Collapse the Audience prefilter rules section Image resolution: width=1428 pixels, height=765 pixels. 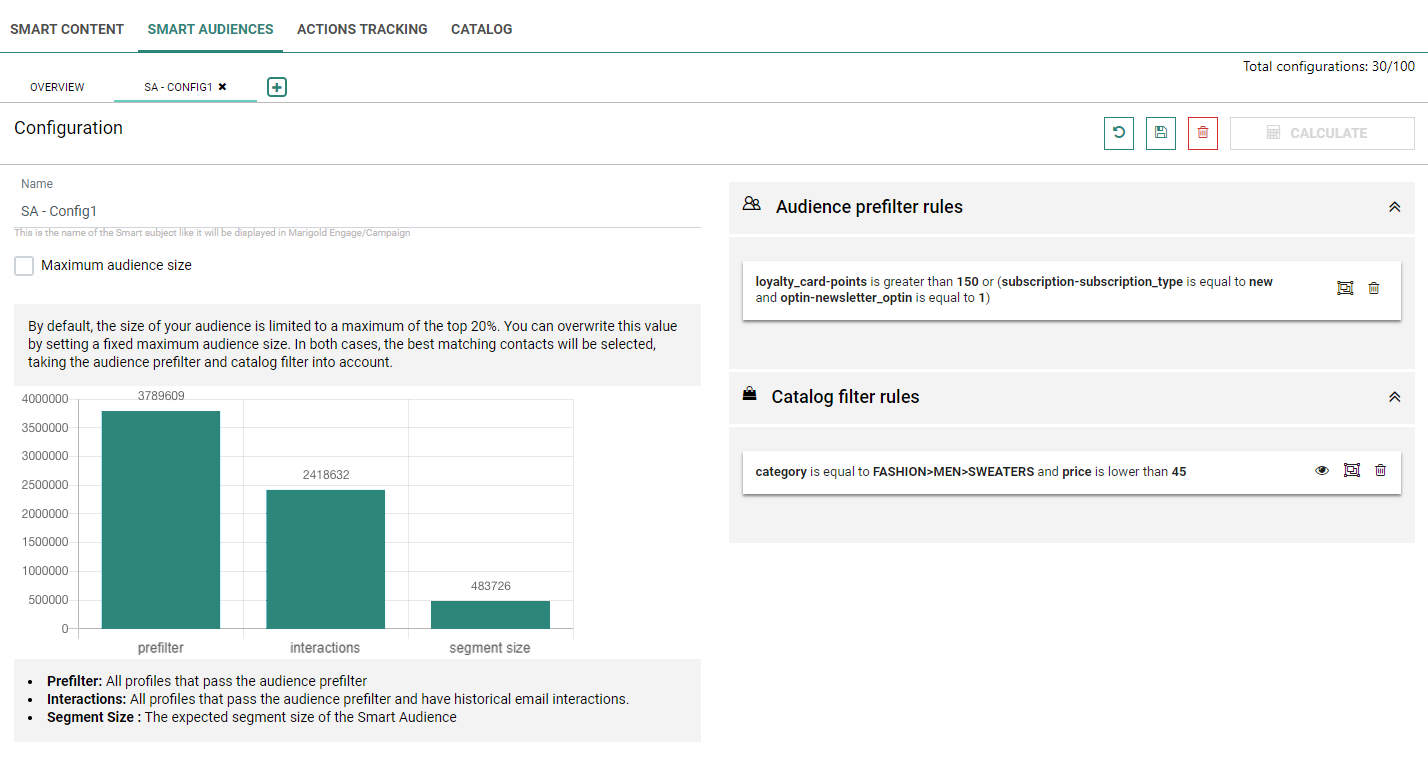tap(1394, 207)
